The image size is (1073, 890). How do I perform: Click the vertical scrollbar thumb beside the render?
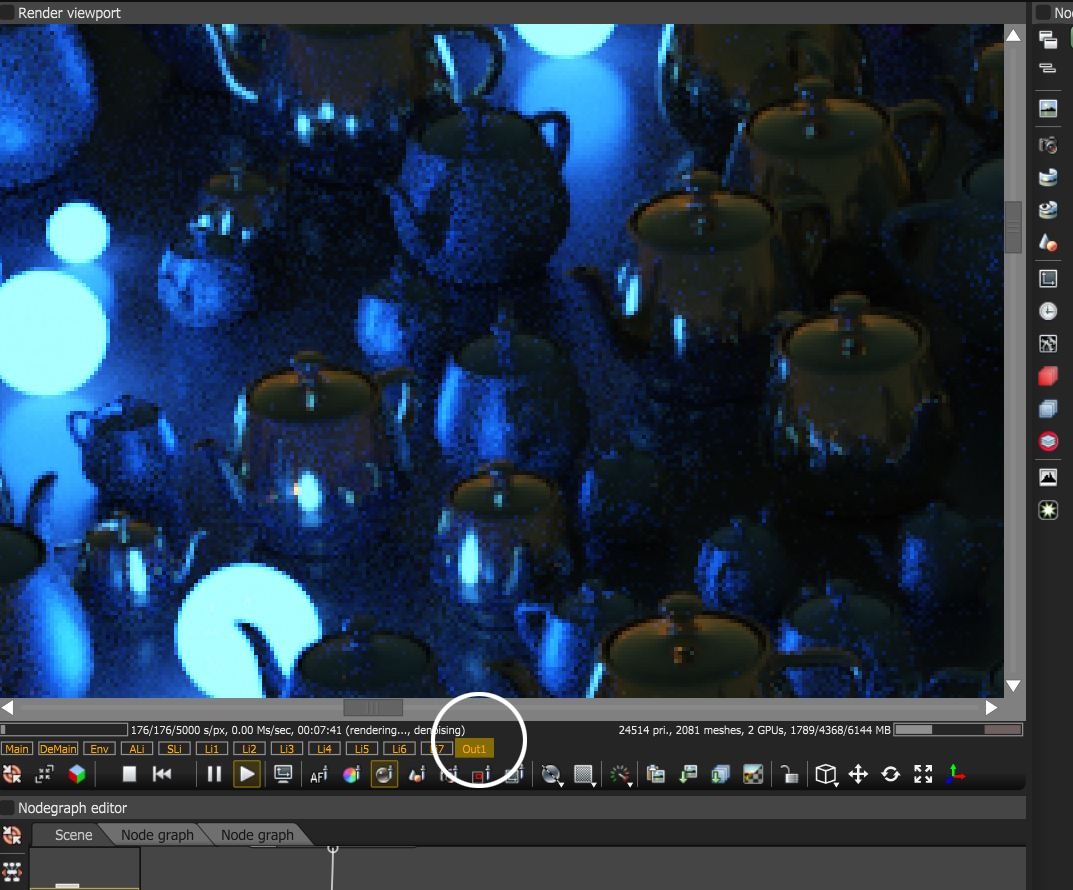[1013, 227]
